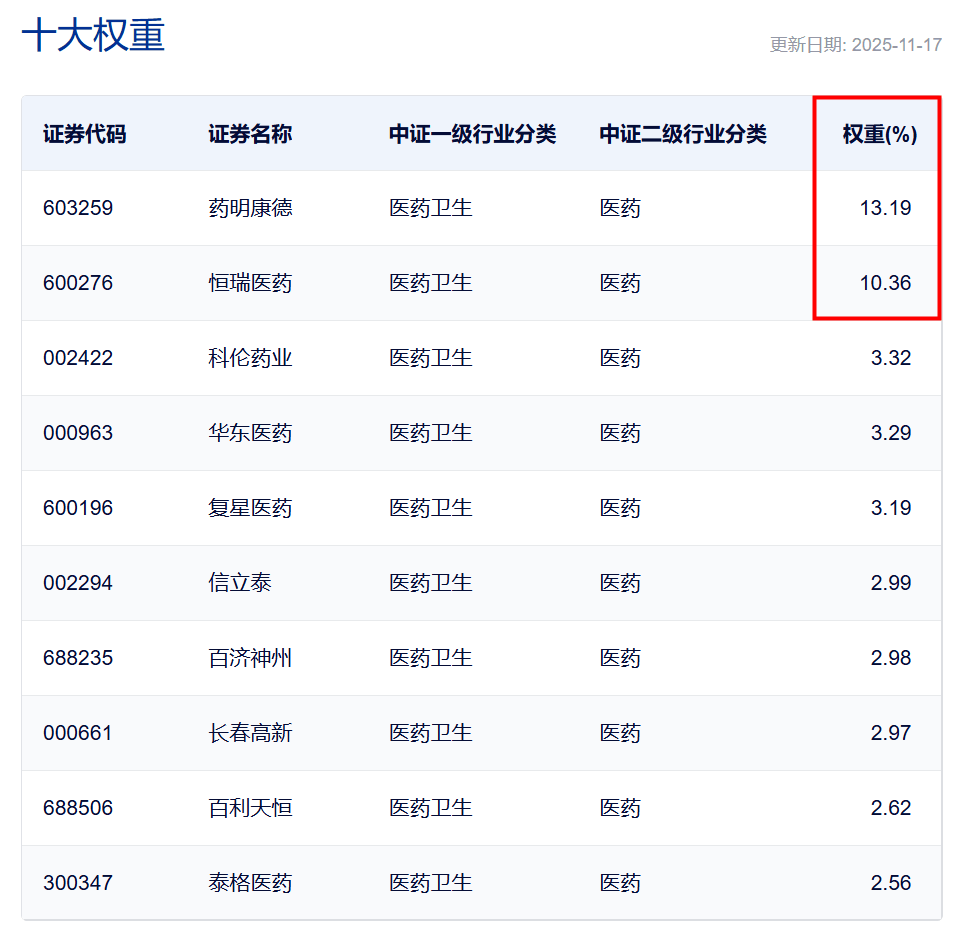Viewport: 959px width, 937px height.
Task: Select stock code 600196
Action: (x=78, y=508)
